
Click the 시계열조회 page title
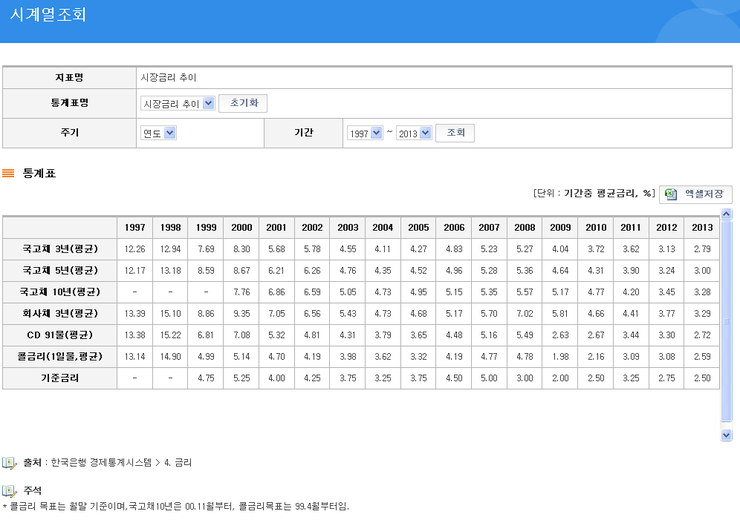coord(48,15)
